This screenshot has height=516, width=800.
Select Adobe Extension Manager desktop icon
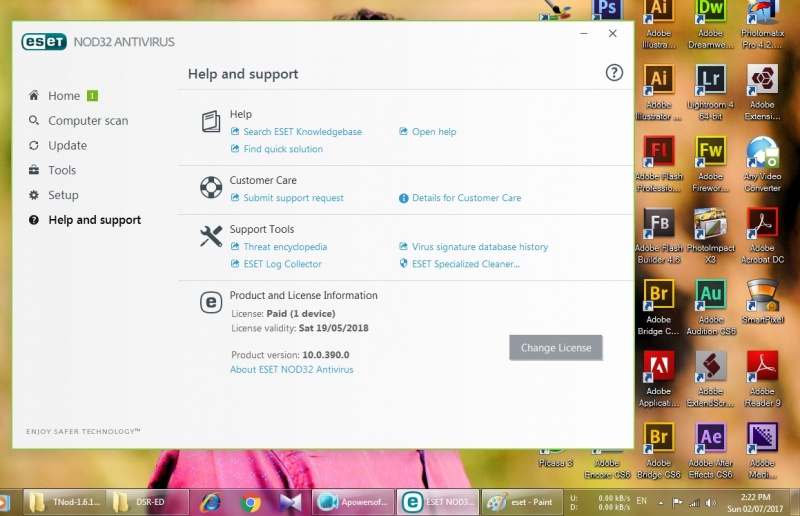tap(762, 93)
